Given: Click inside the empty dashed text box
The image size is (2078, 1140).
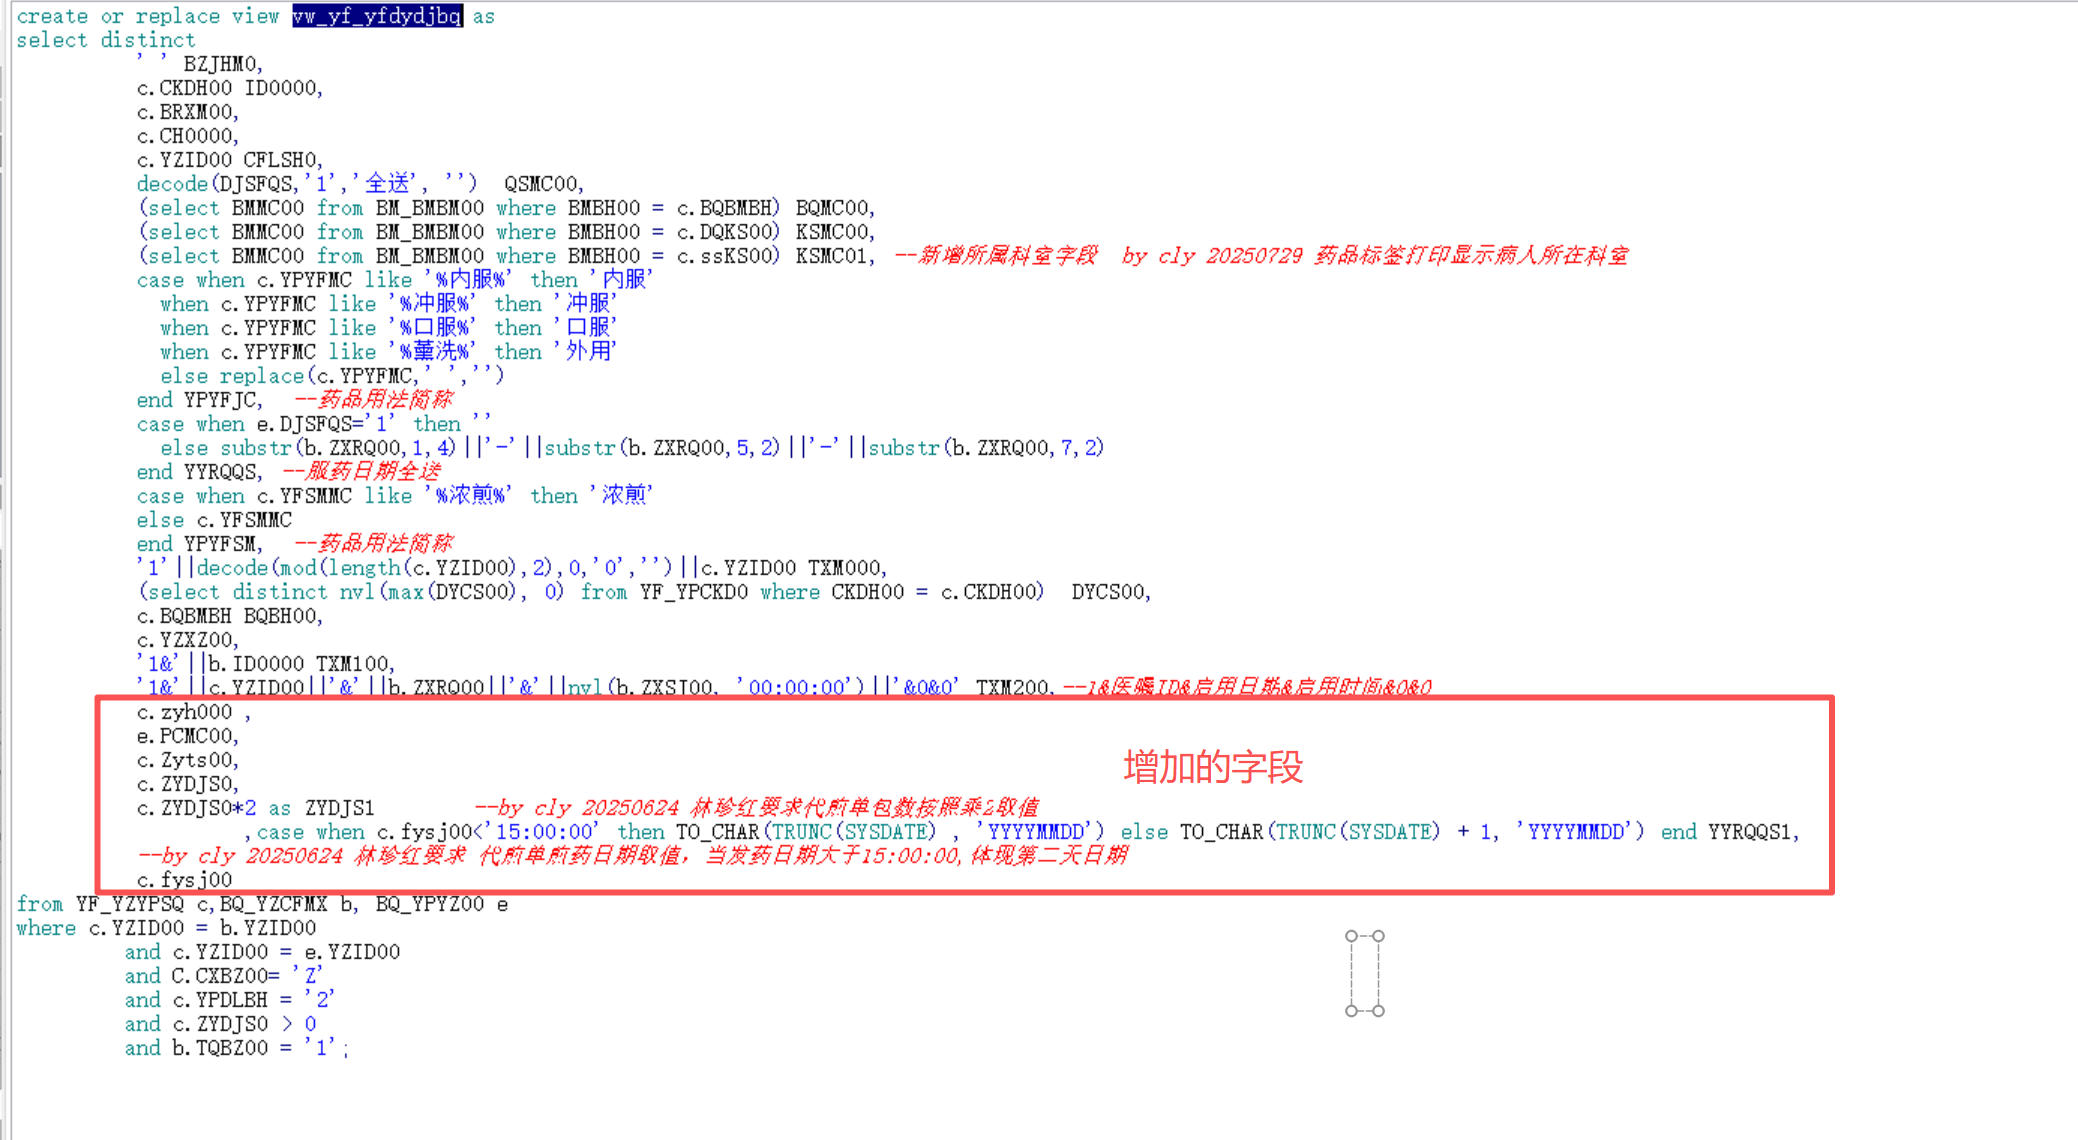Looking at the screenshot, I should click(x=1365, y=973).
